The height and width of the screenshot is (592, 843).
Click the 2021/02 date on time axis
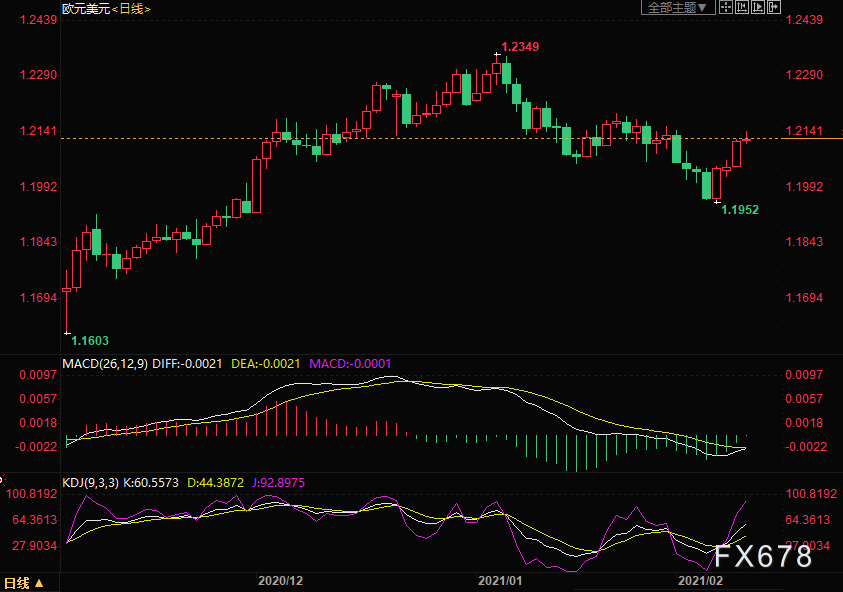tap(700, 581)
